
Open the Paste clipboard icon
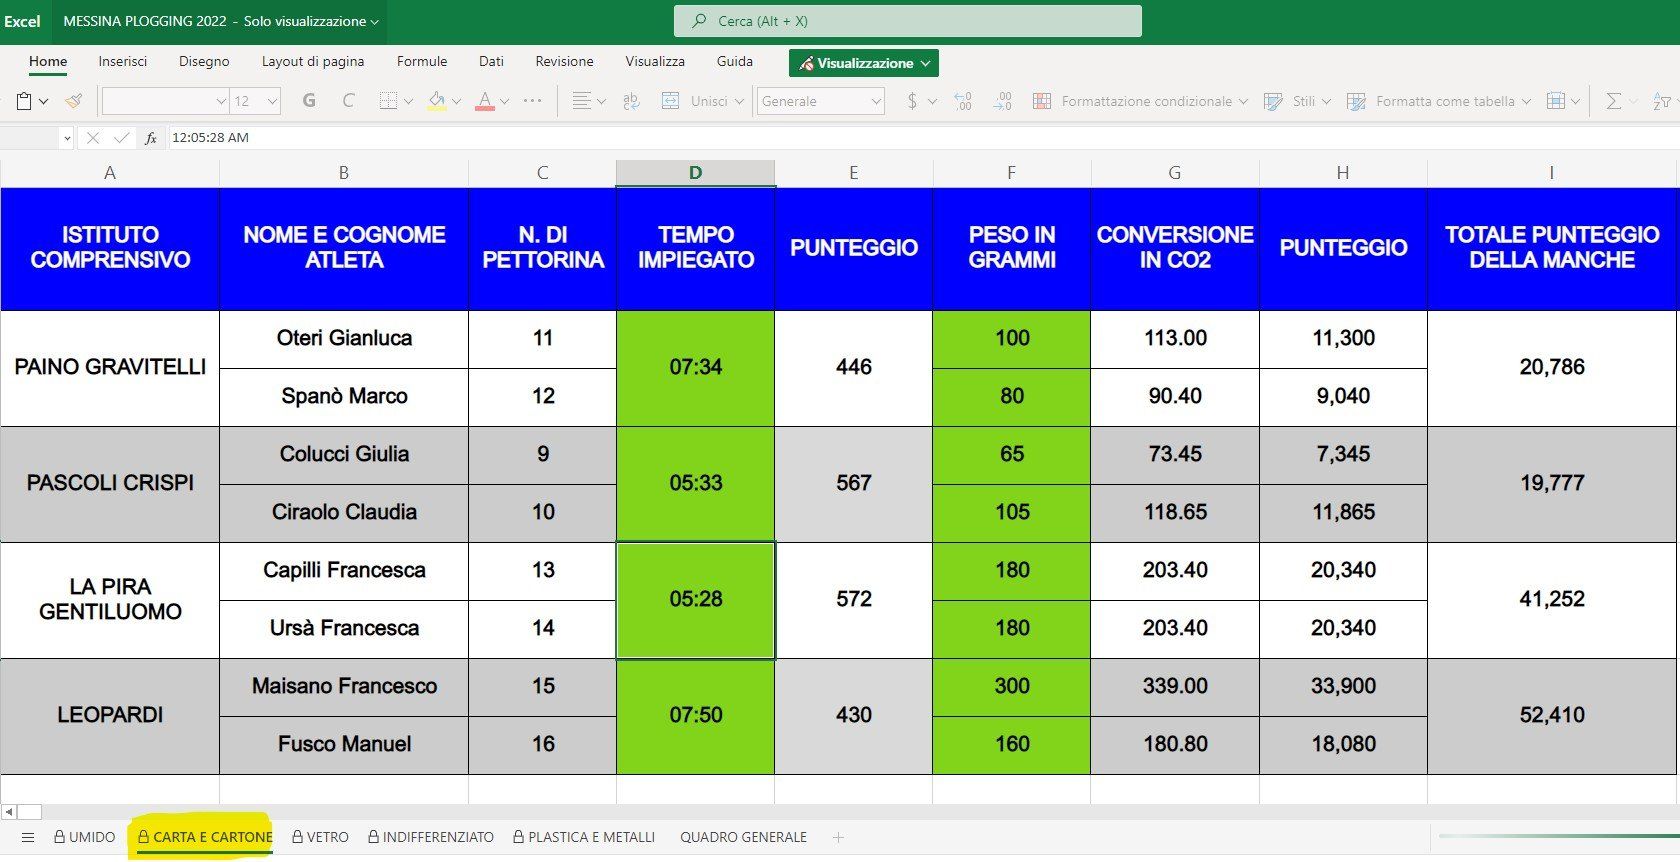tap(25, 101)
